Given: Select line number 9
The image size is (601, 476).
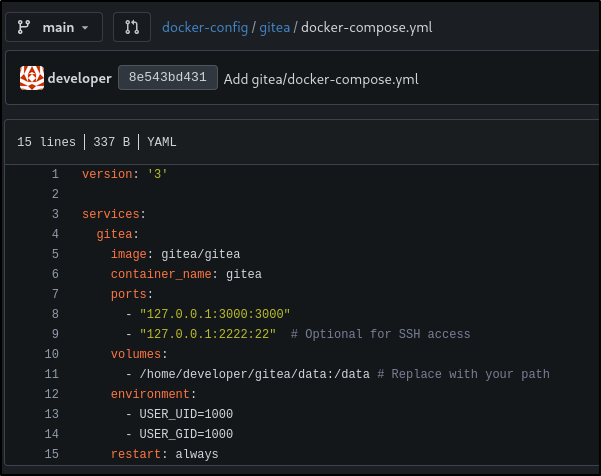Looking at the screenshot, I should point(55,334).
